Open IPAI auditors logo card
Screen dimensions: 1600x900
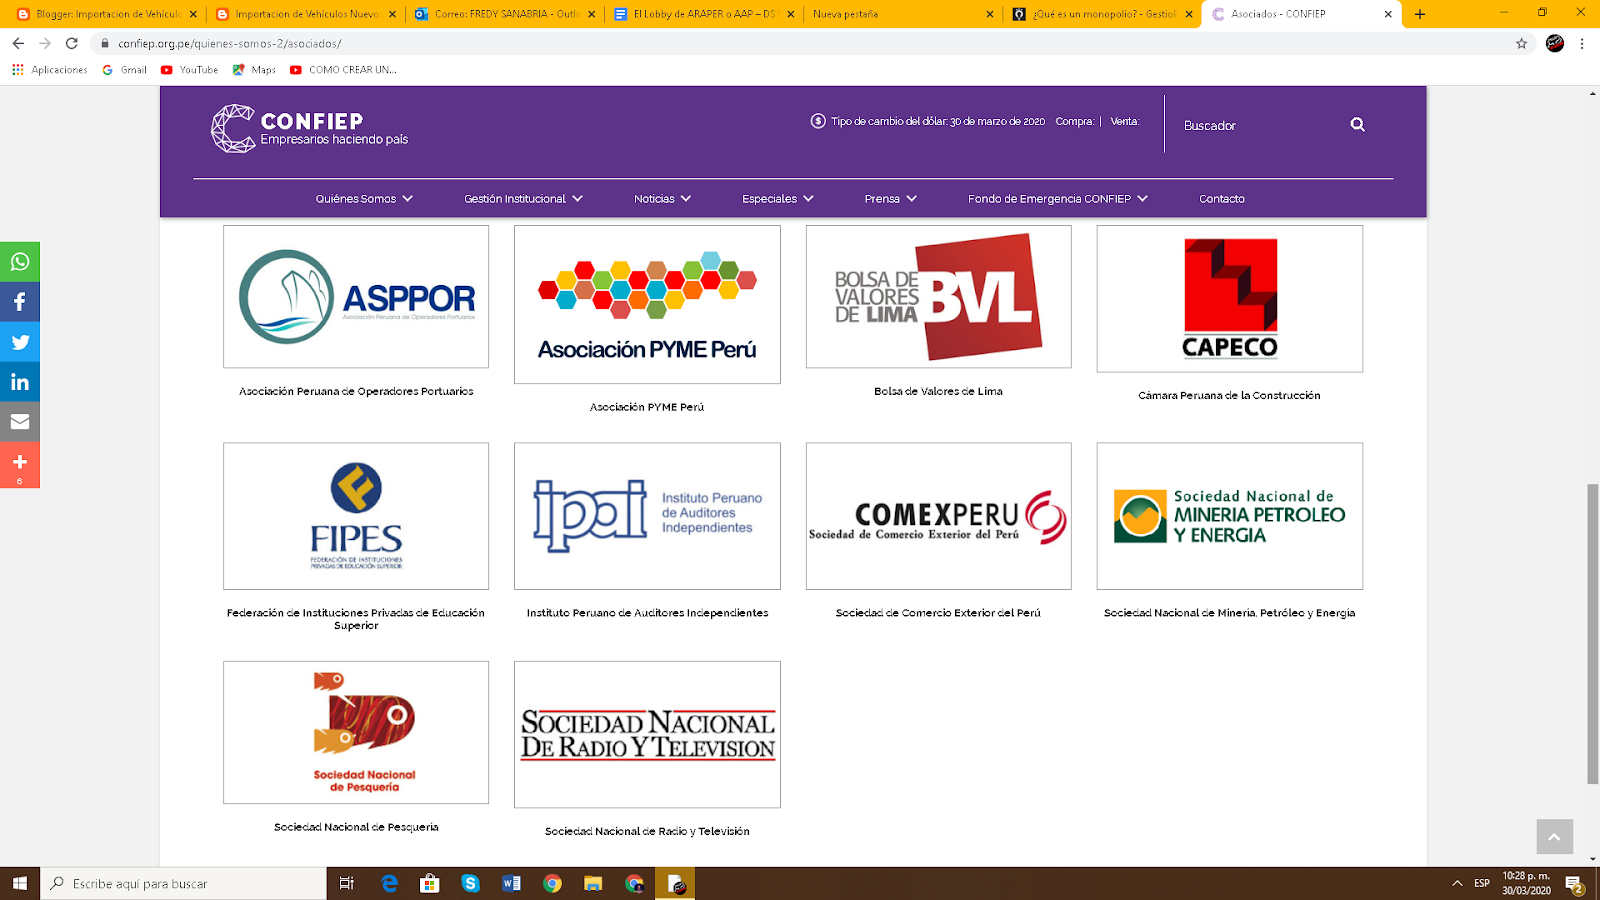tap(647, 516)
